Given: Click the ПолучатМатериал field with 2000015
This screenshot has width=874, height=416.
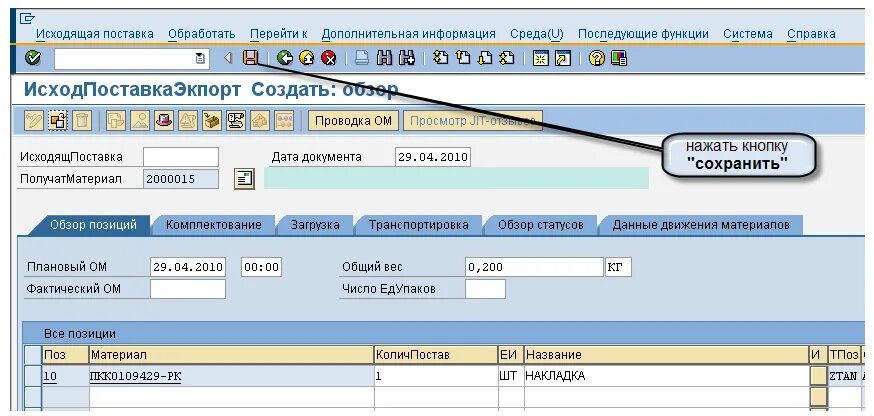Looking at the screenshot, I should tap(181, 180).
